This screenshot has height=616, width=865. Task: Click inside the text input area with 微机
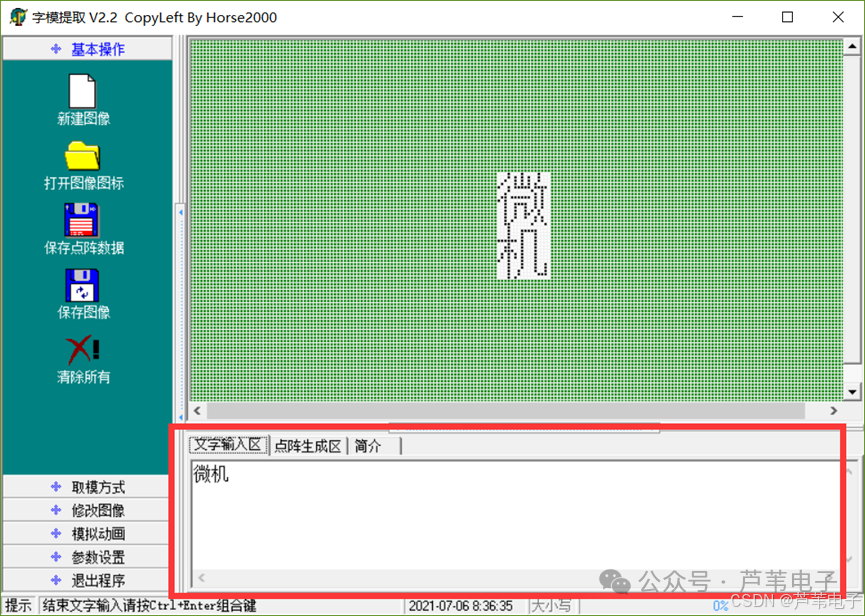[x=516, y=516]
